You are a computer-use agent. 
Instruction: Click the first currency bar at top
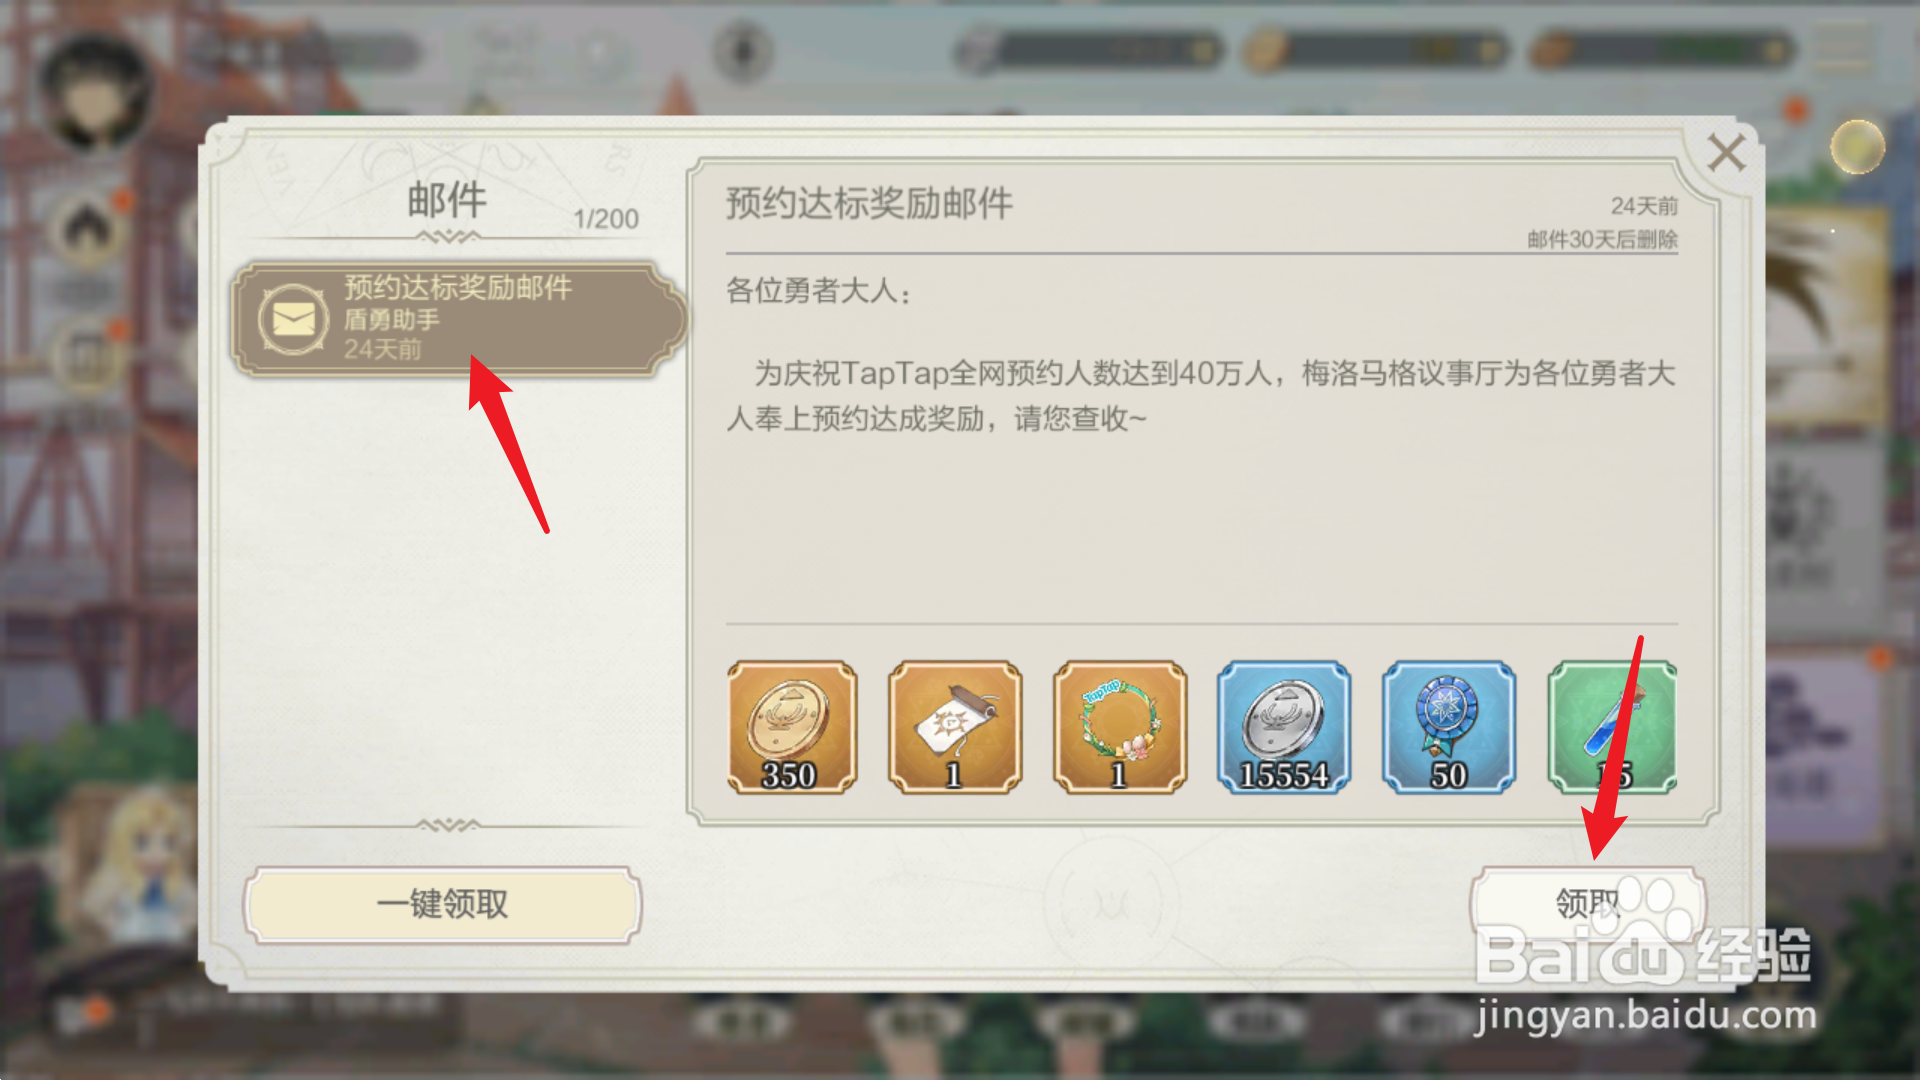(1089, 50)
